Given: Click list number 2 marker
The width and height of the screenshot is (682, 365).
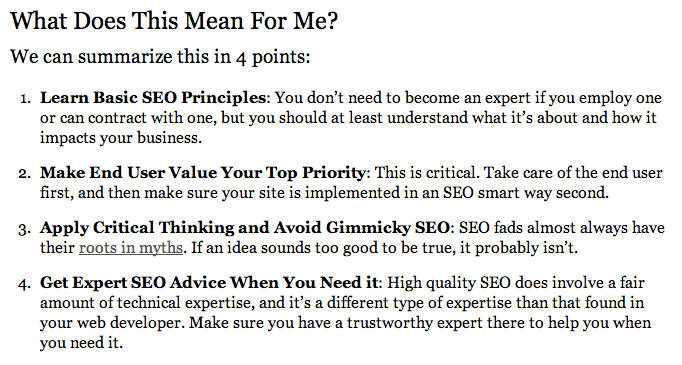Looking at the screenshot, I should click(25, 174).
